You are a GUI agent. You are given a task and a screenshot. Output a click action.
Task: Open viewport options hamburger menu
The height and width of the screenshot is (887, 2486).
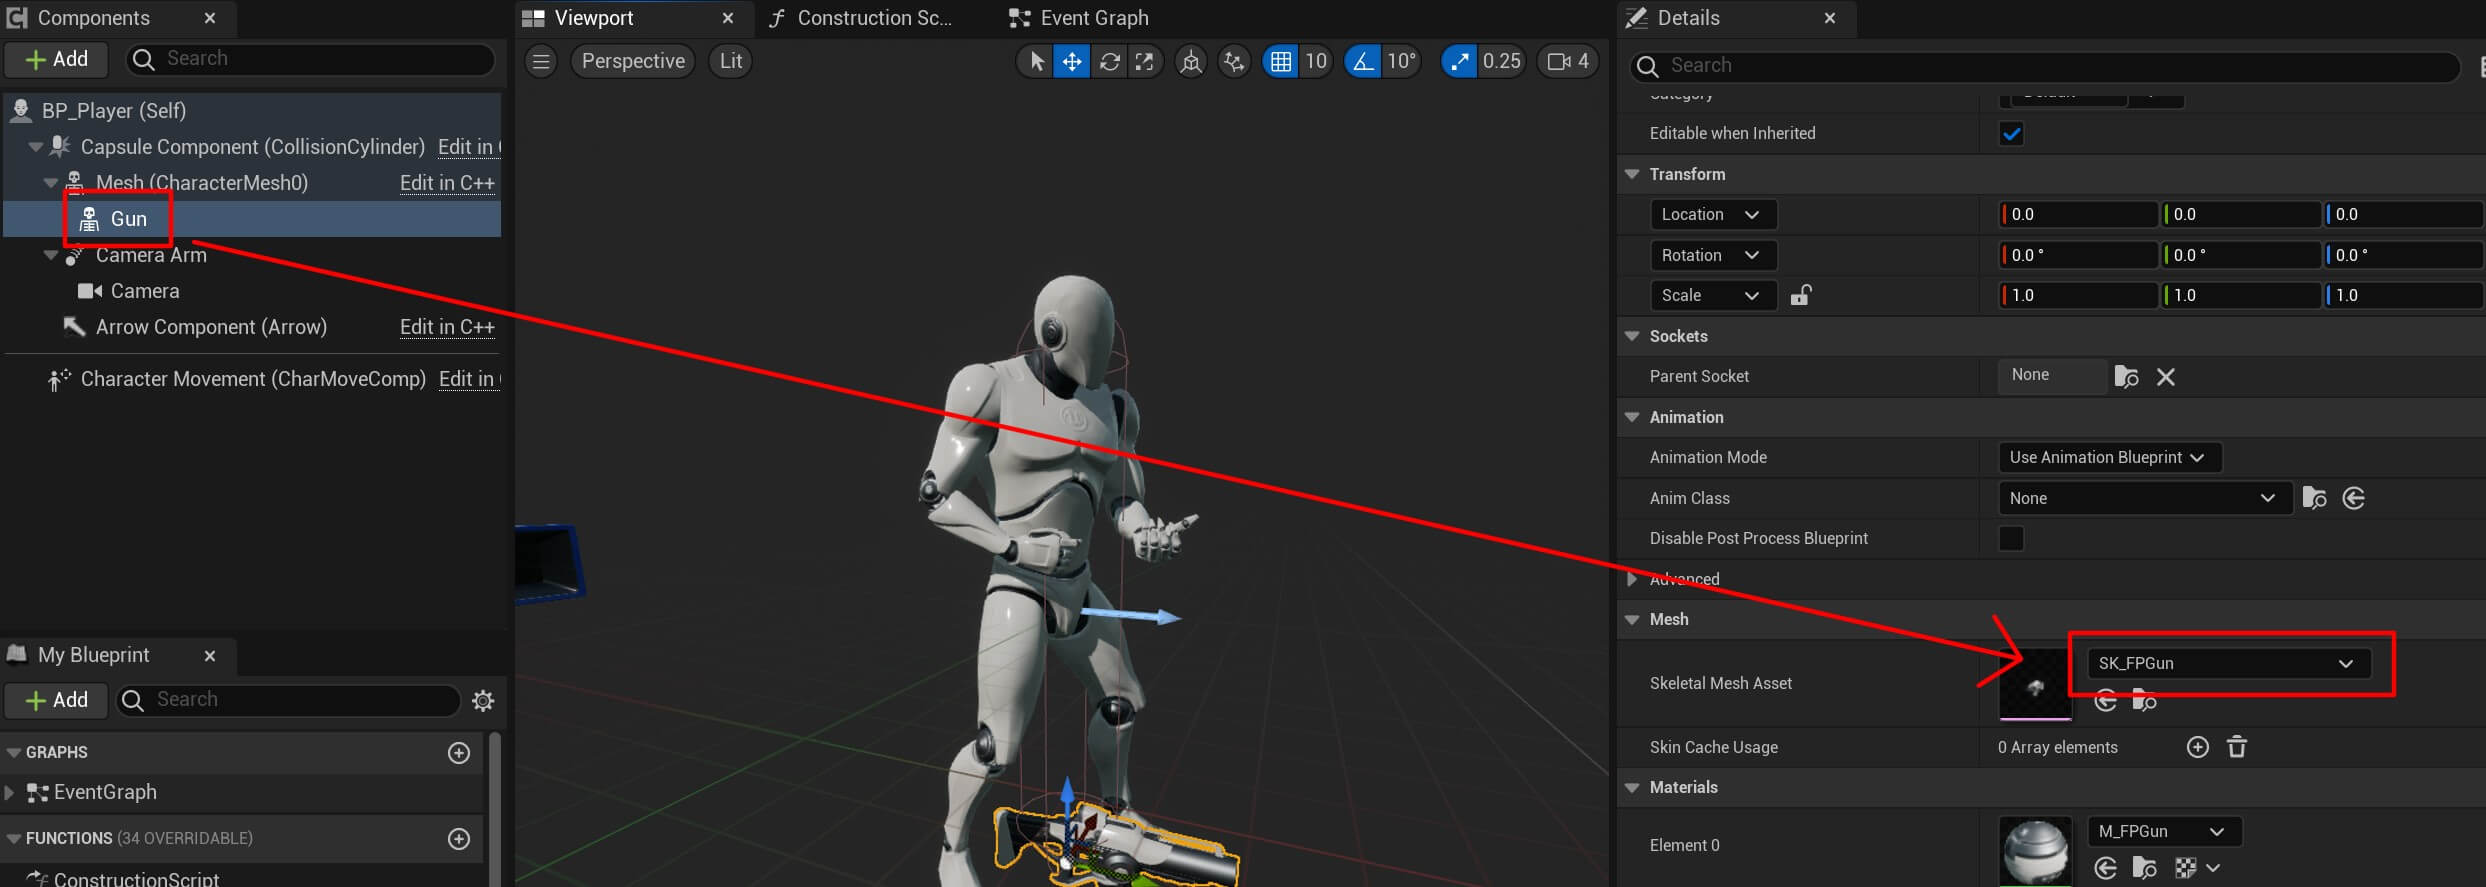click(x=541, y=62)
